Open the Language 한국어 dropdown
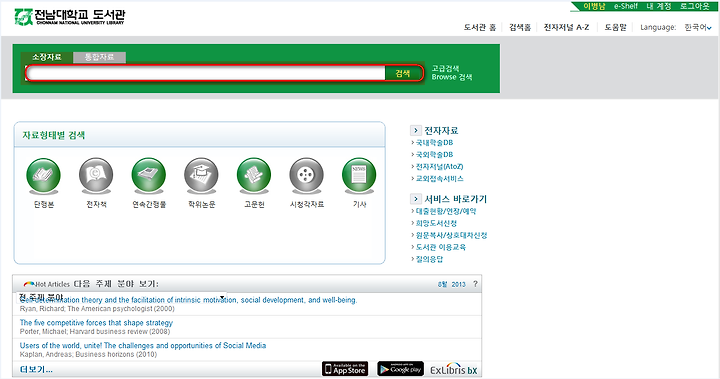The height and width of the screenshot is (379, 720). [698, 28]
